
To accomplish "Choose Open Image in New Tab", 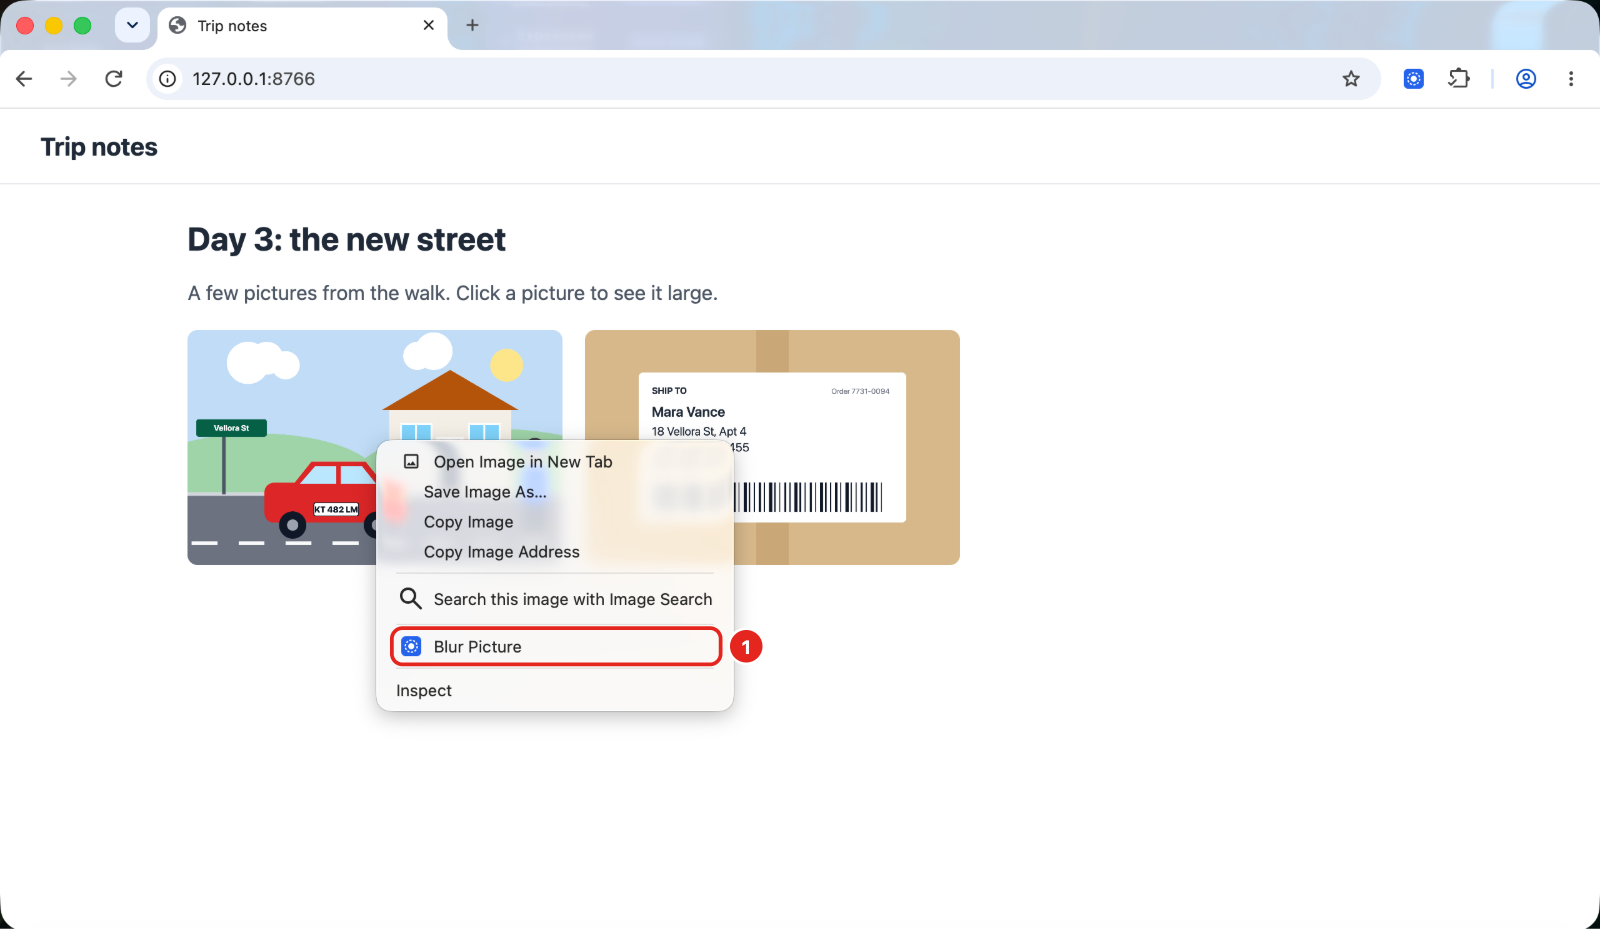I will point(555,462).
